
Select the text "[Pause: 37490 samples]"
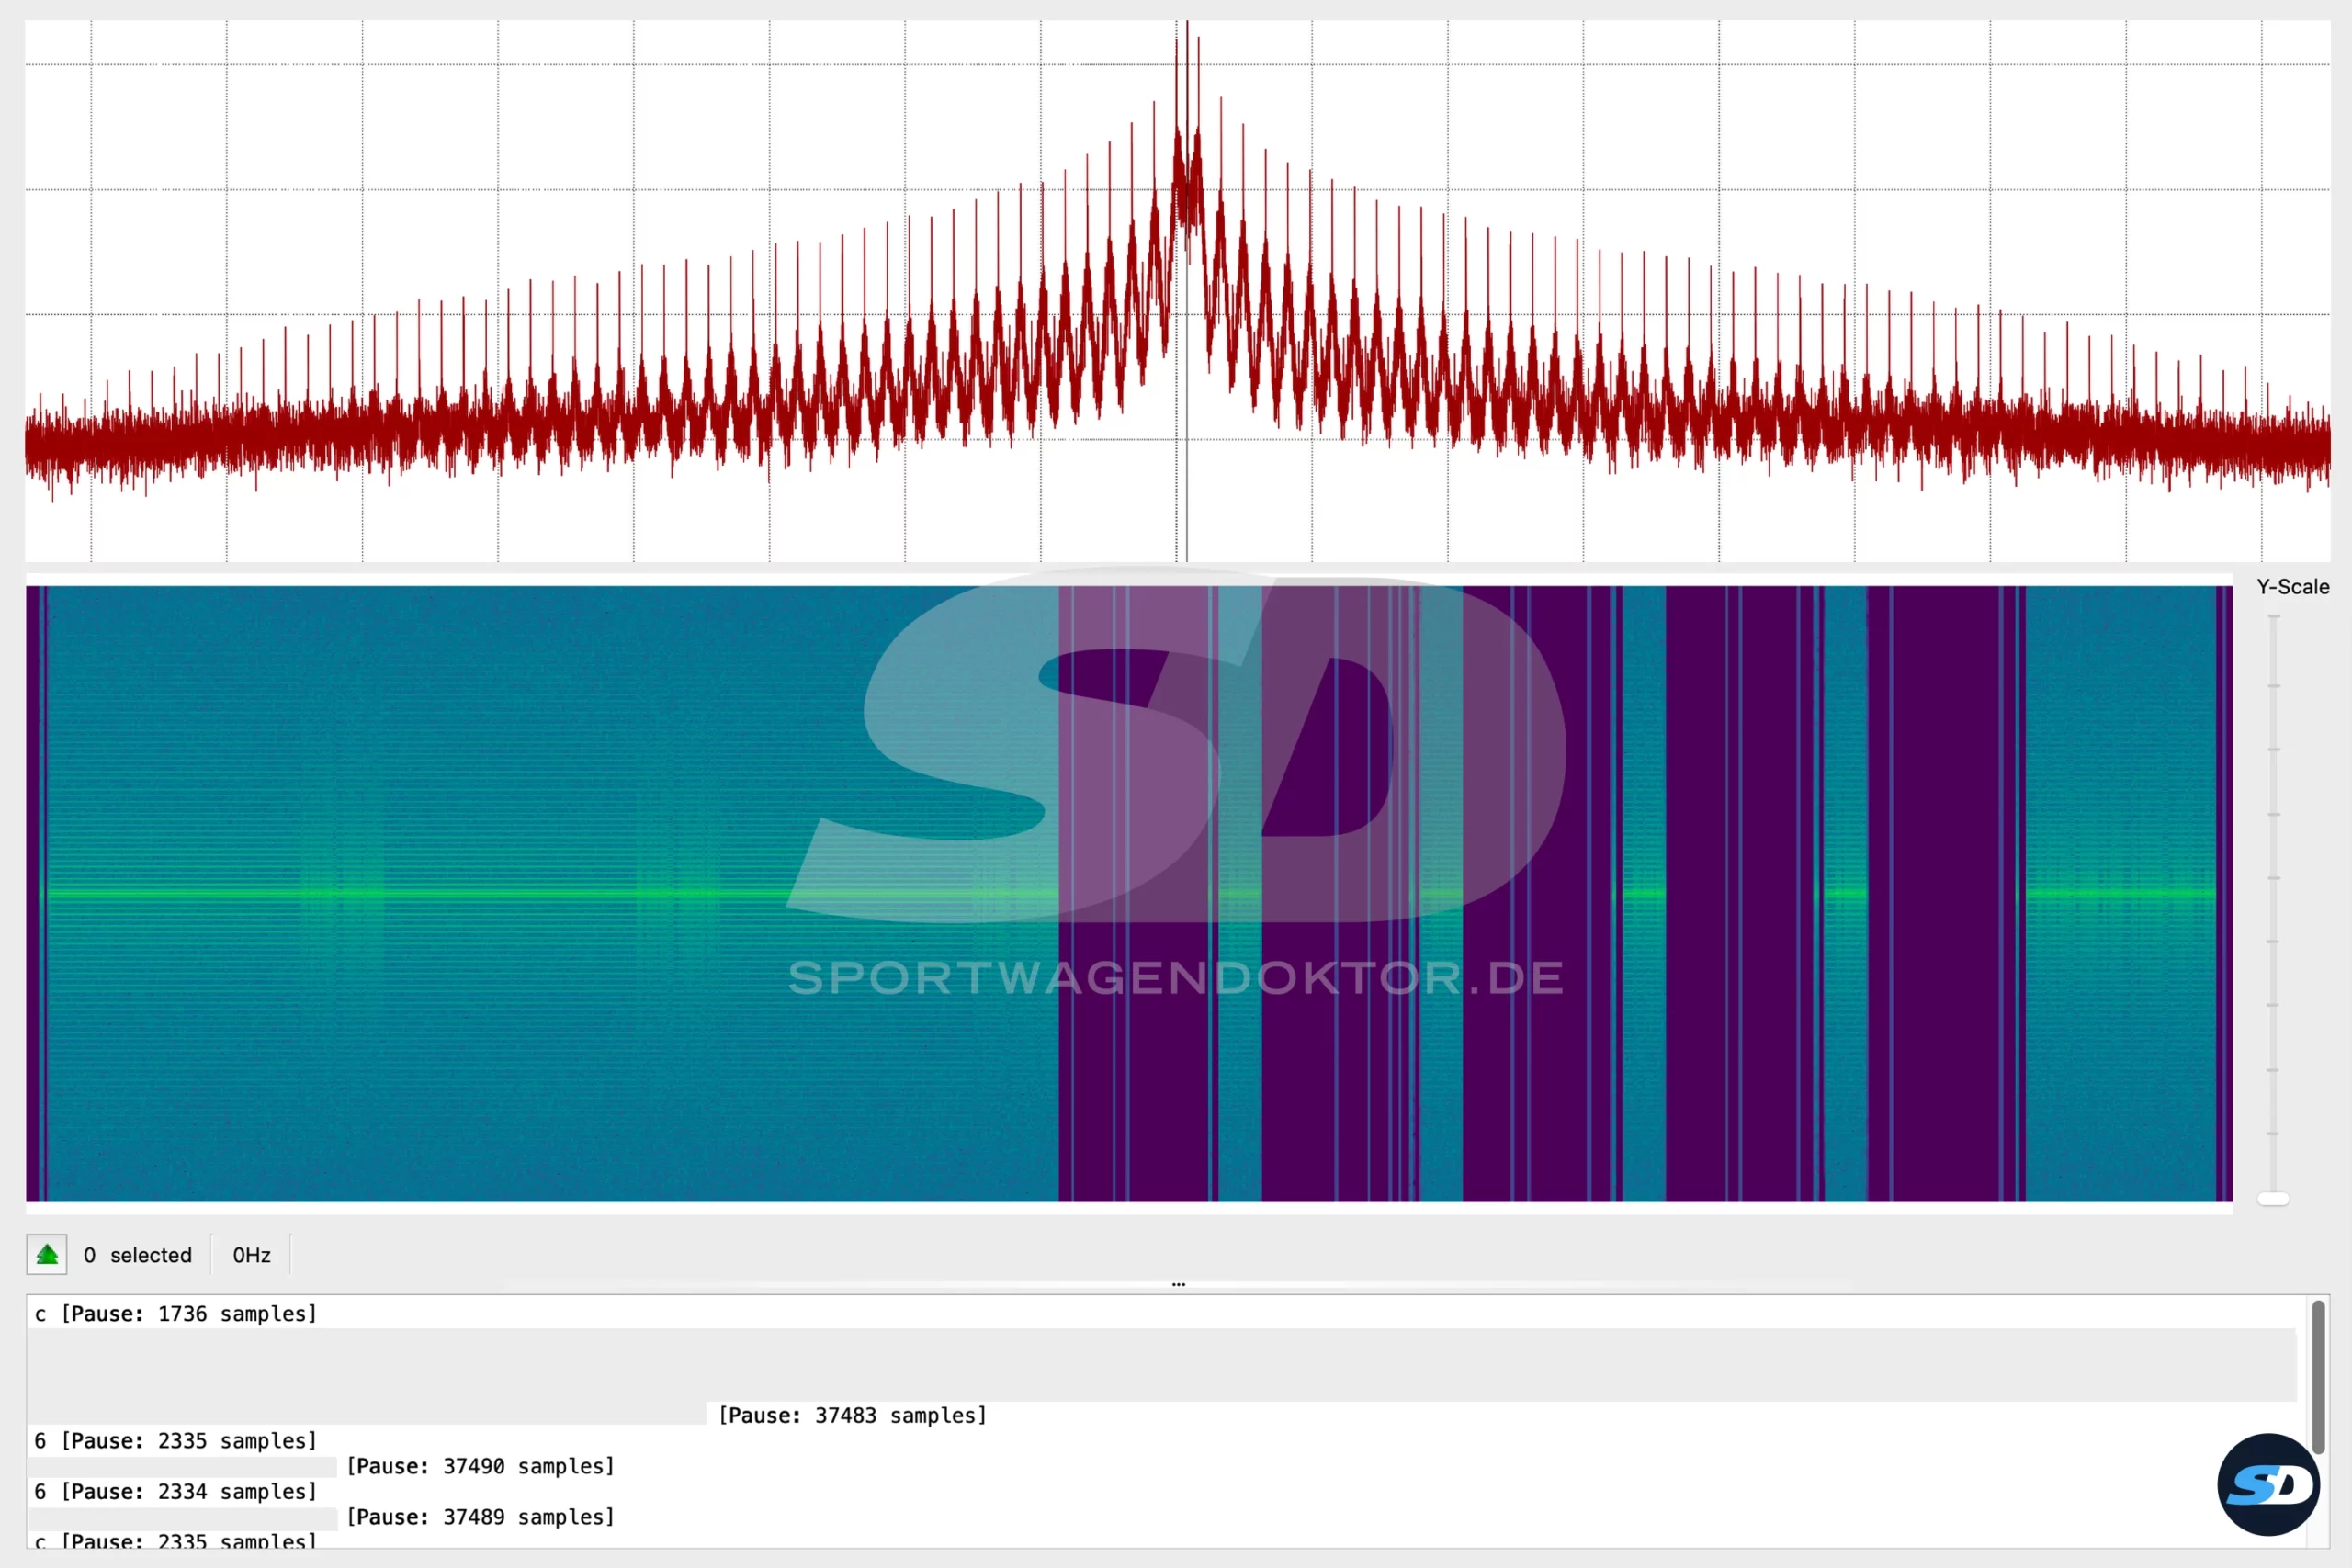click(480, 1467)
